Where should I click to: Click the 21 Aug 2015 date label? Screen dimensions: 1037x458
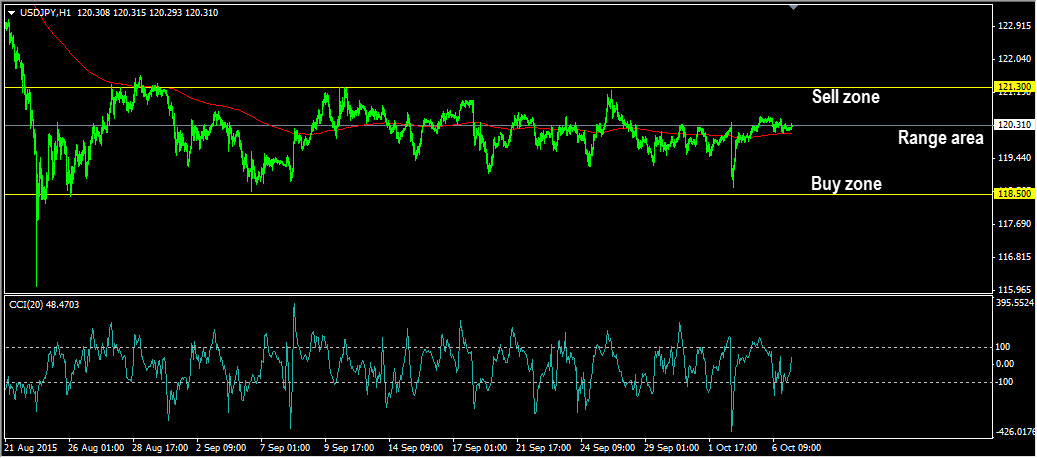pyautogui.click(x=30, y=448)
